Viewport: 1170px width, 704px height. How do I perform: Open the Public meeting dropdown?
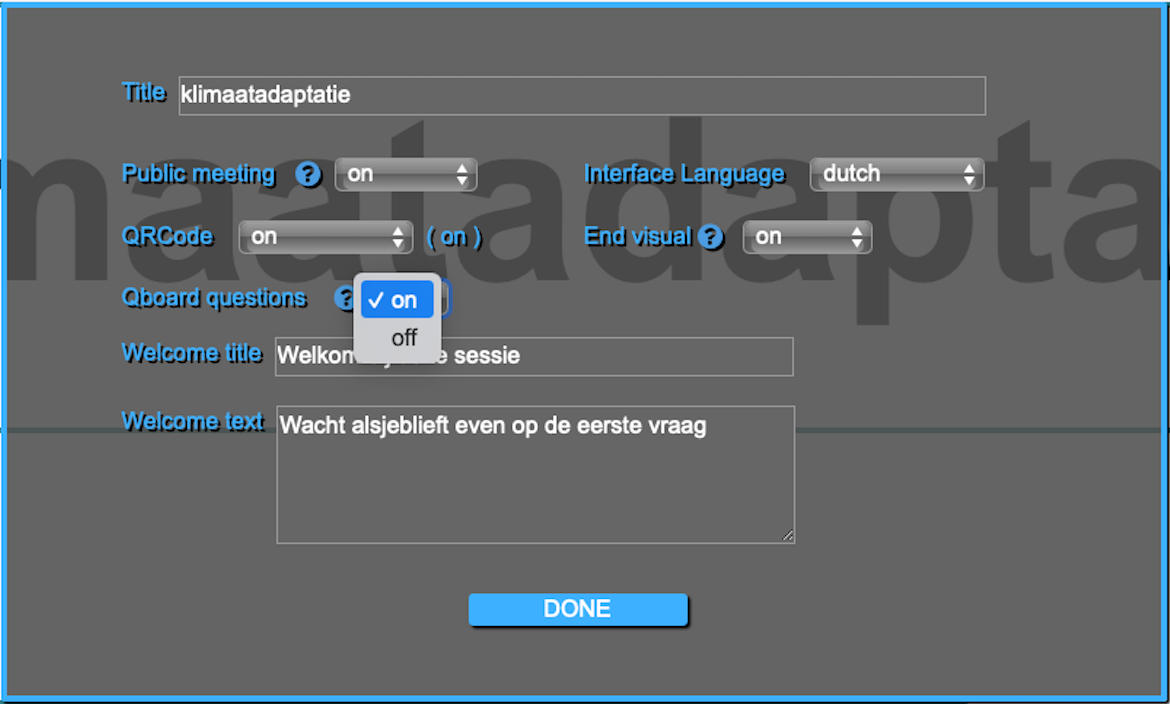click(405, 174)
